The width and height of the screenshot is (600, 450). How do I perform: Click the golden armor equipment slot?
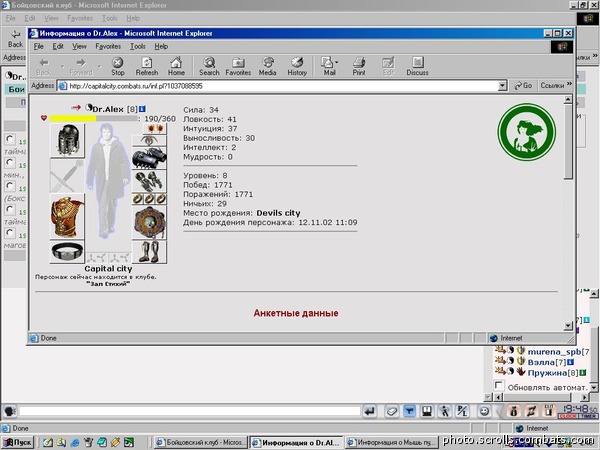pos(67,216)
